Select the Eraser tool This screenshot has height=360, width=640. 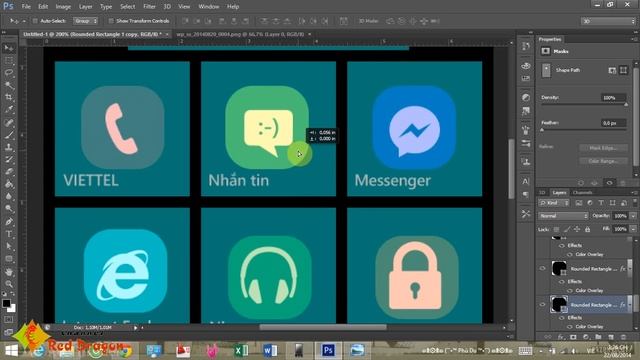[9, 172]
